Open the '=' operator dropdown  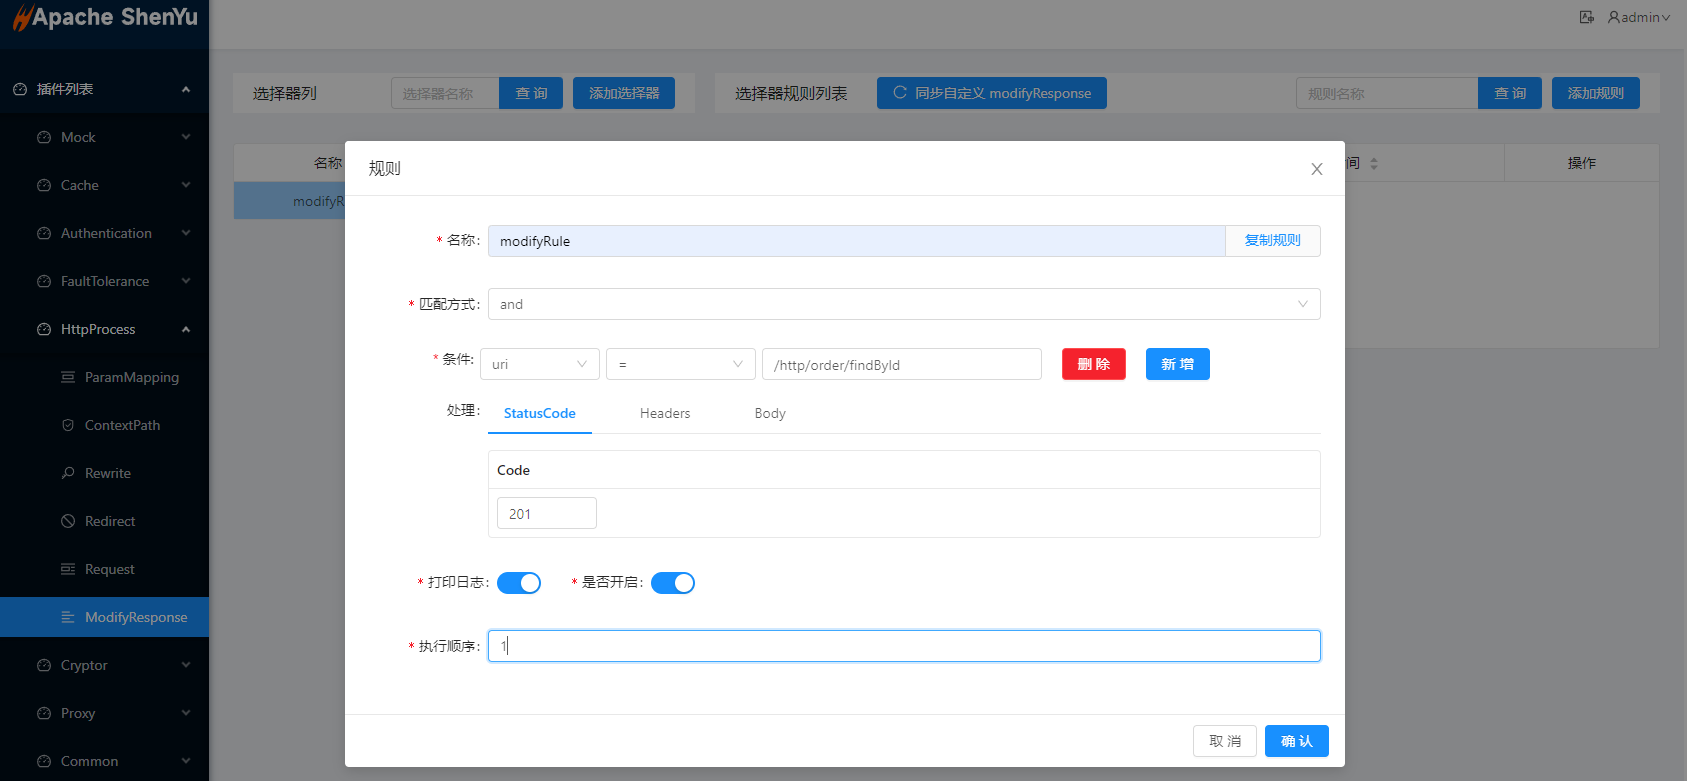point(680,364)
